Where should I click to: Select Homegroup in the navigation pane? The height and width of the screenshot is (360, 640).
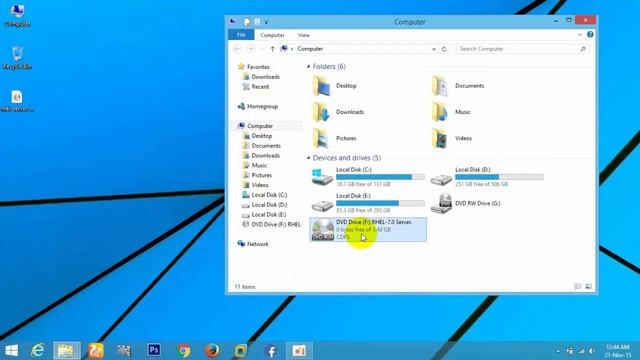(x=262, y=107)
